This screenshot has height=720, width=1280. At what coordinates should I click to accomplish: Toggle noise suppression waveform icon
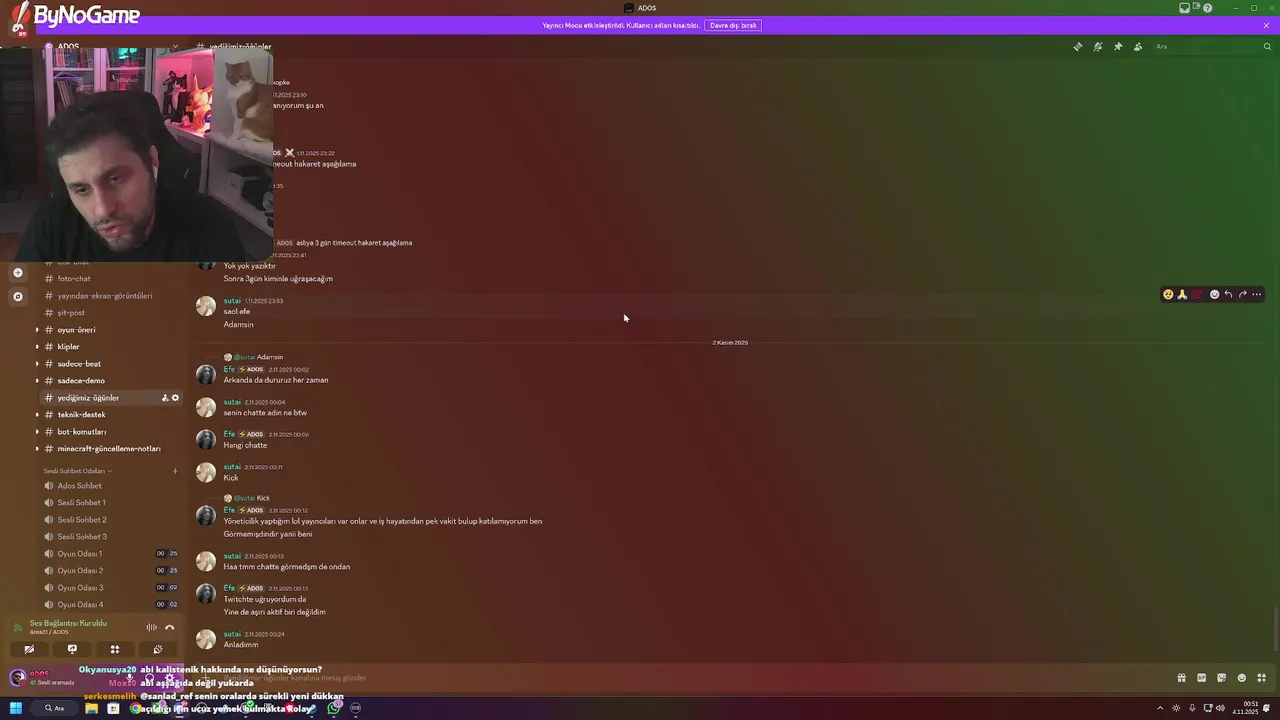[x=151, y=627]
